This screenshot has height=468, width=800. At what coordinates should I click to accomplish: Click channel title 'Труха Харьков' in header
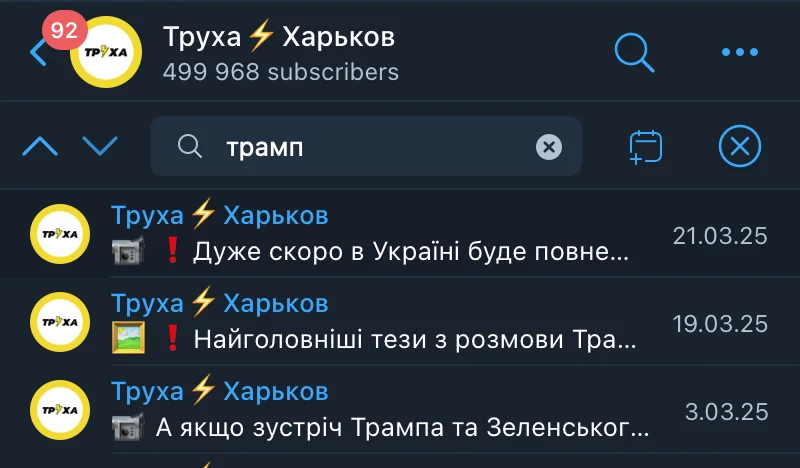pos(279,37)
